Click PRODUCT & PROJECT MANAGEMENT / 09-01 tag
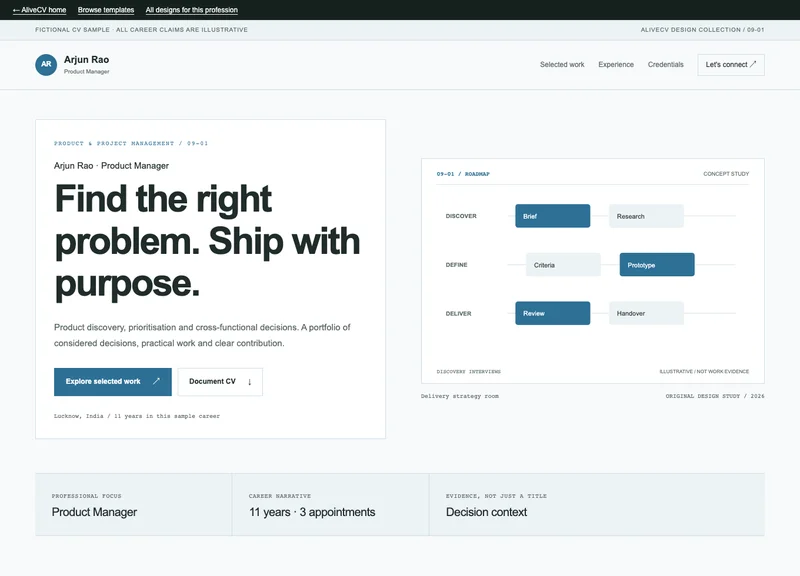This screenshot has width=800, height=576. (131, 143)
